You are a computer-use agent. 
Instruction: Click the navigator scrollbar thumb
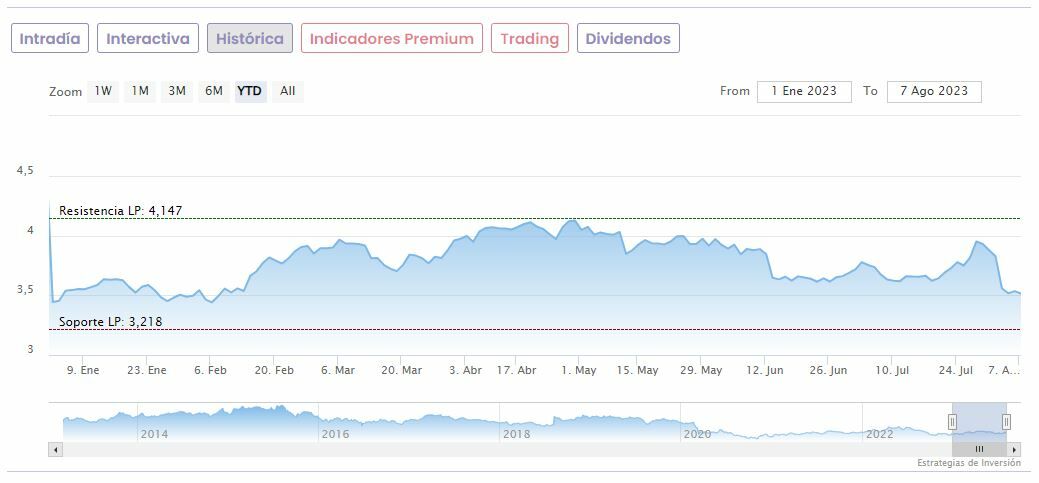[x=979, y=450]
